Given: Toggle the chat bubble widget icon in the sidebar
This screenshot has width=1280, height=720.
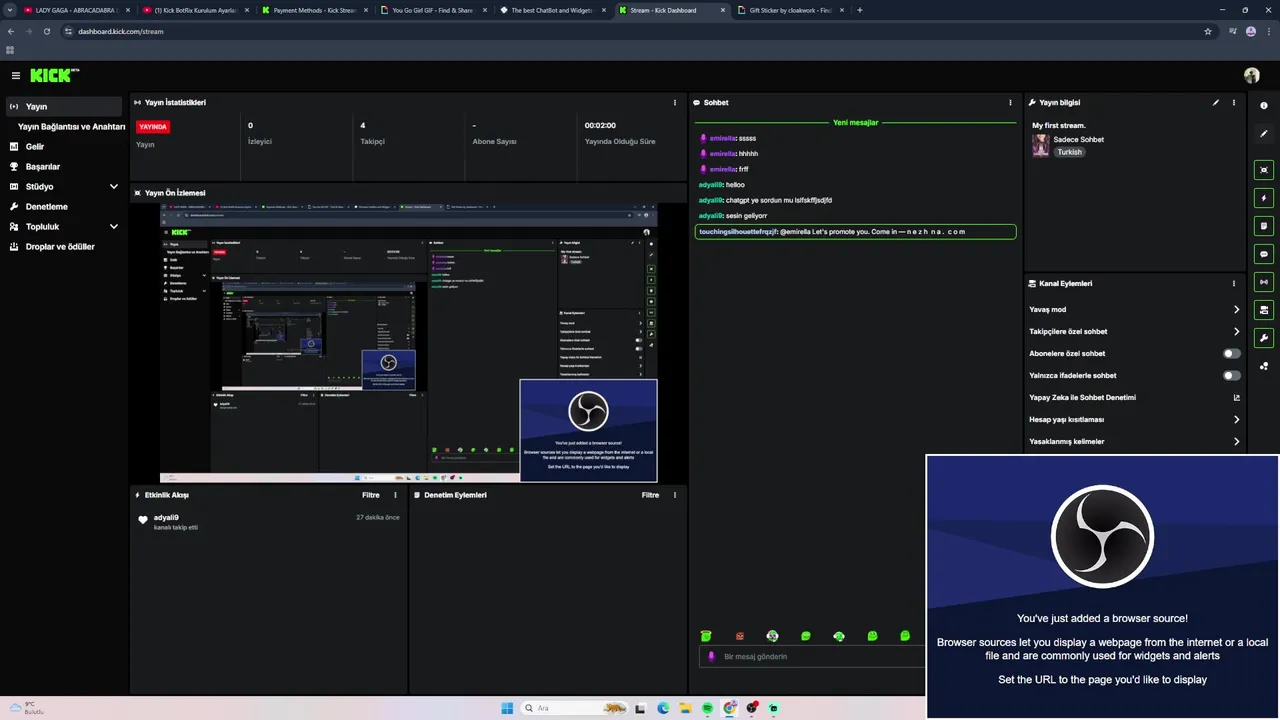Looking at the screenshot, I should tap(1264, 254).
